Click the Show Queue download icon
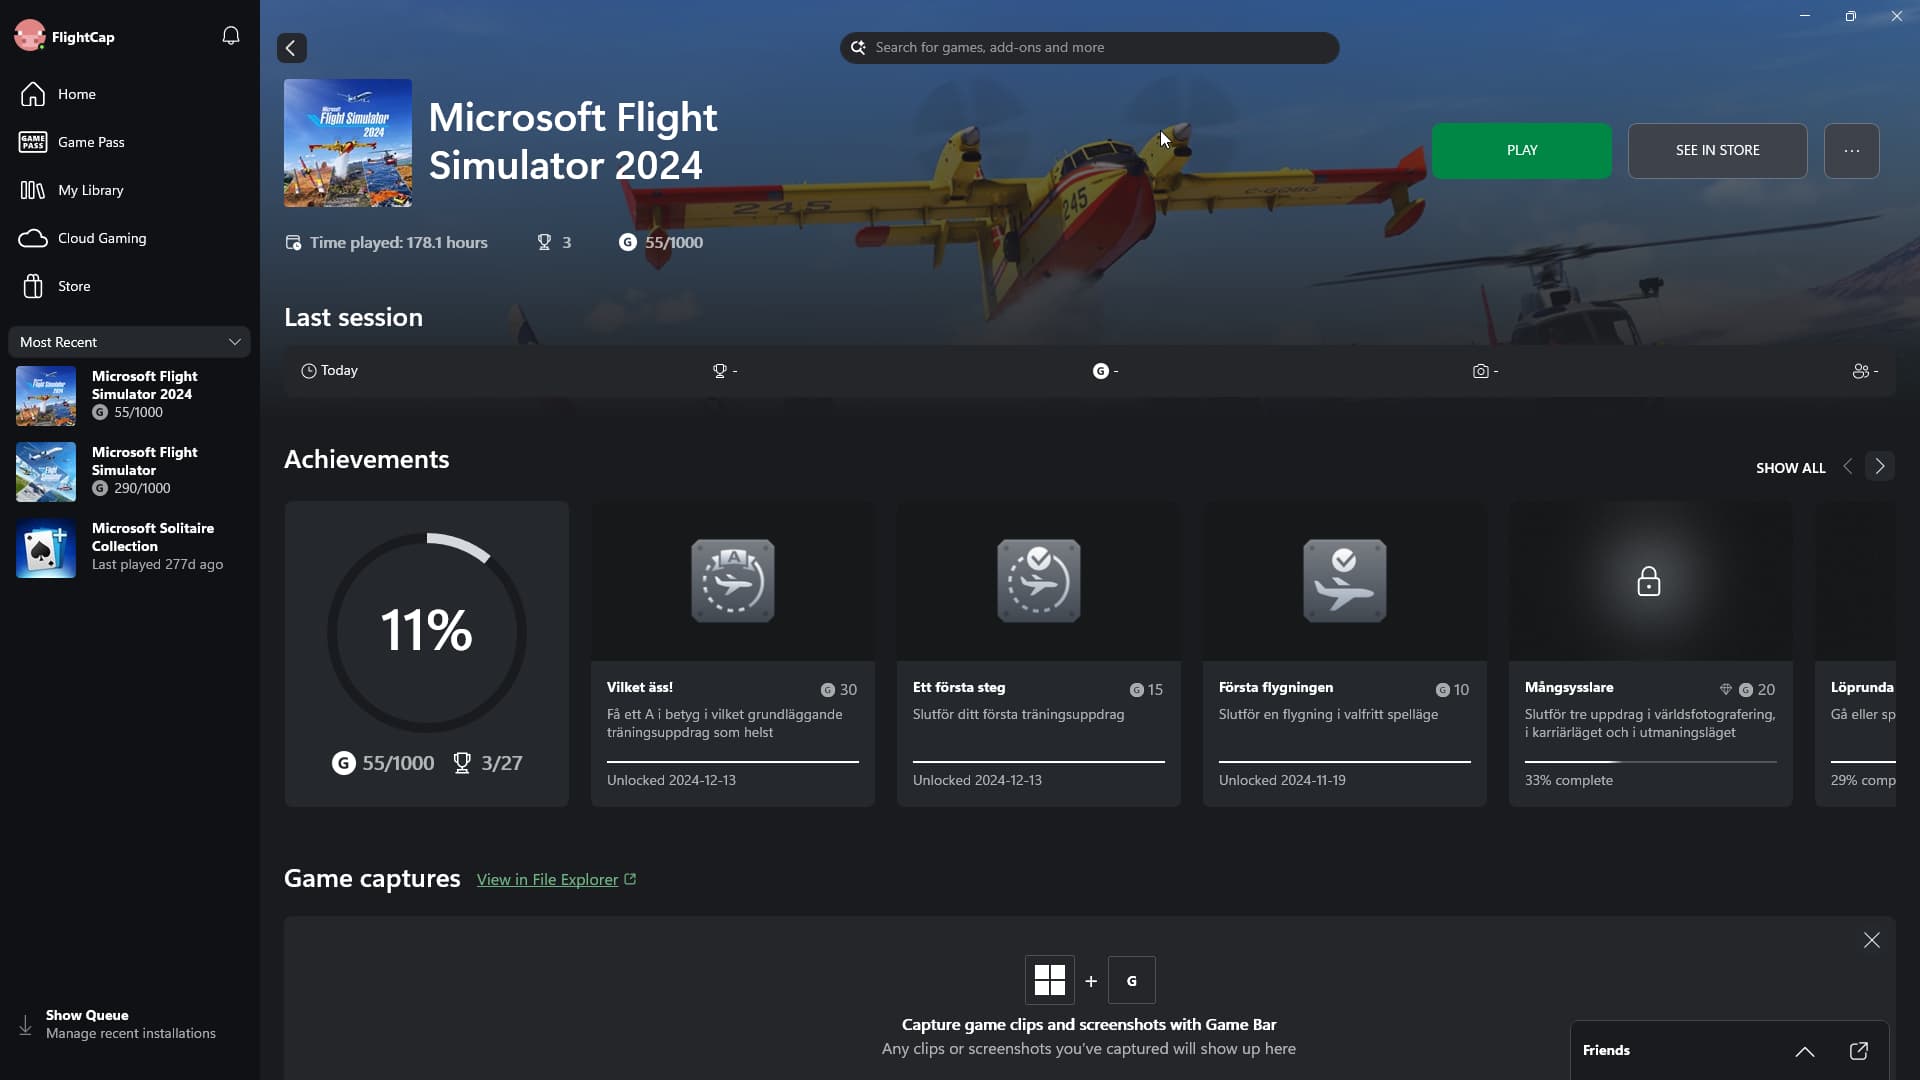 click(x=25, y=1025)
